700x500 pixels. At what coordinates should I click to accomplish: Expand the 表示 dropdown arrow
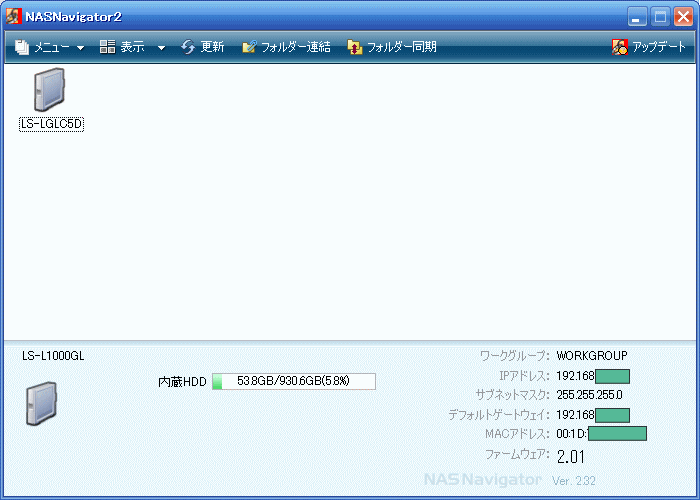coord(161,48)
